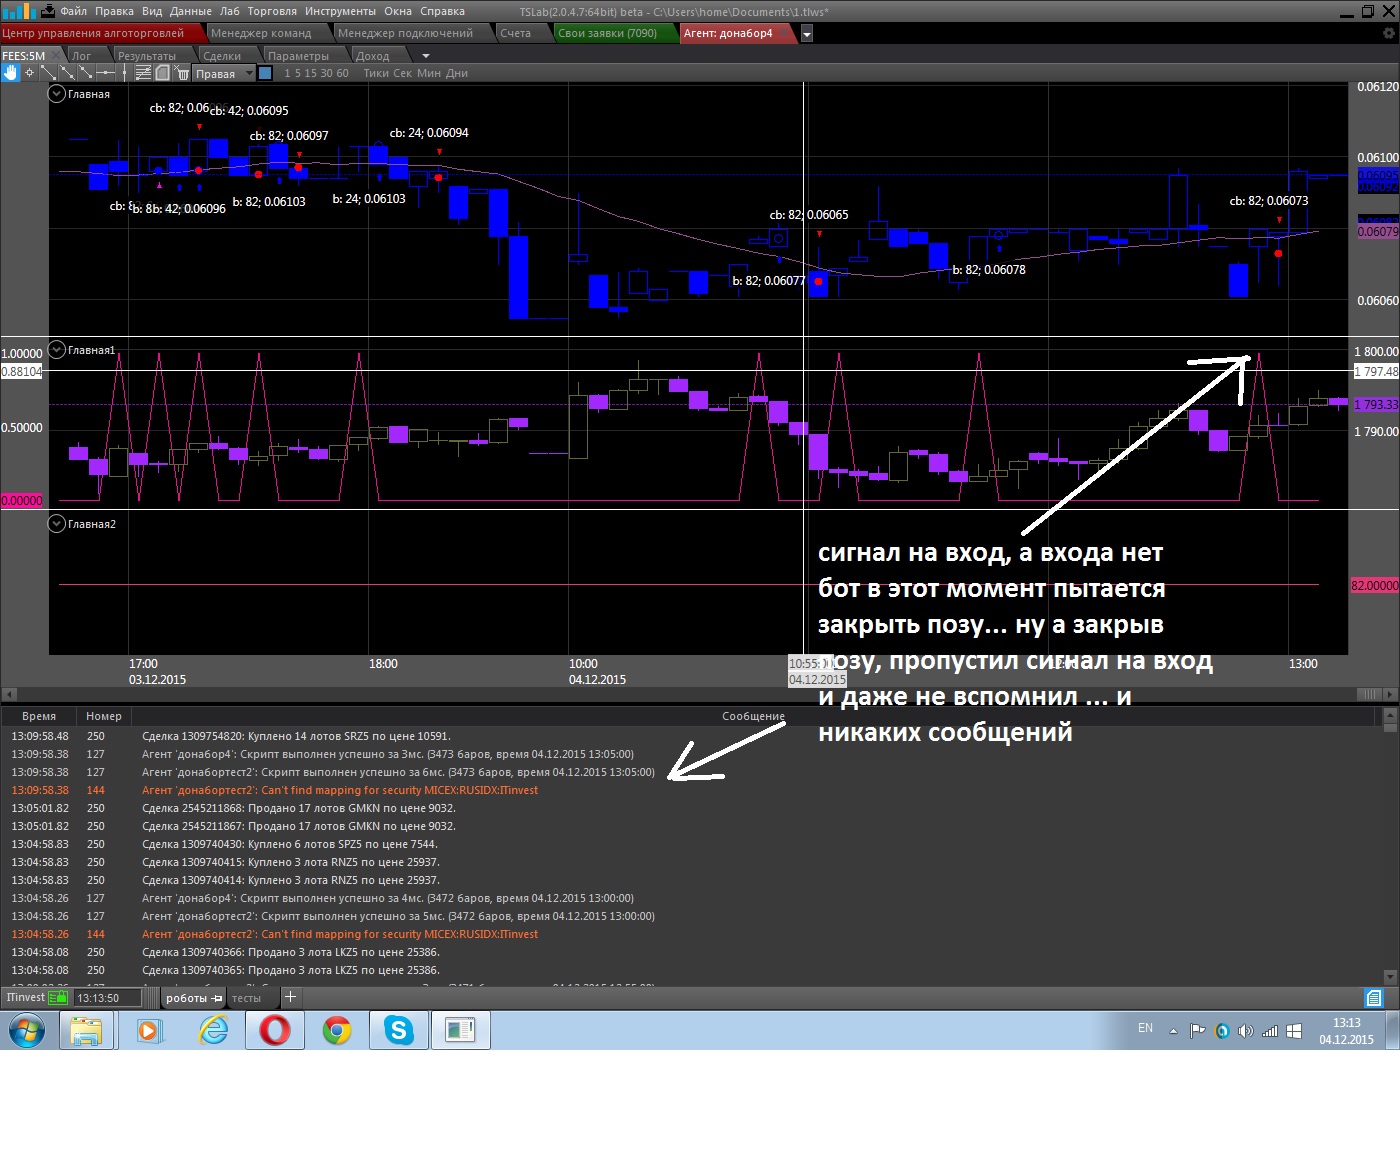Viewport: 1400px width, 1166px height.
Task: Select the vertical line drawing tool
Action: [x=124, y=73]
